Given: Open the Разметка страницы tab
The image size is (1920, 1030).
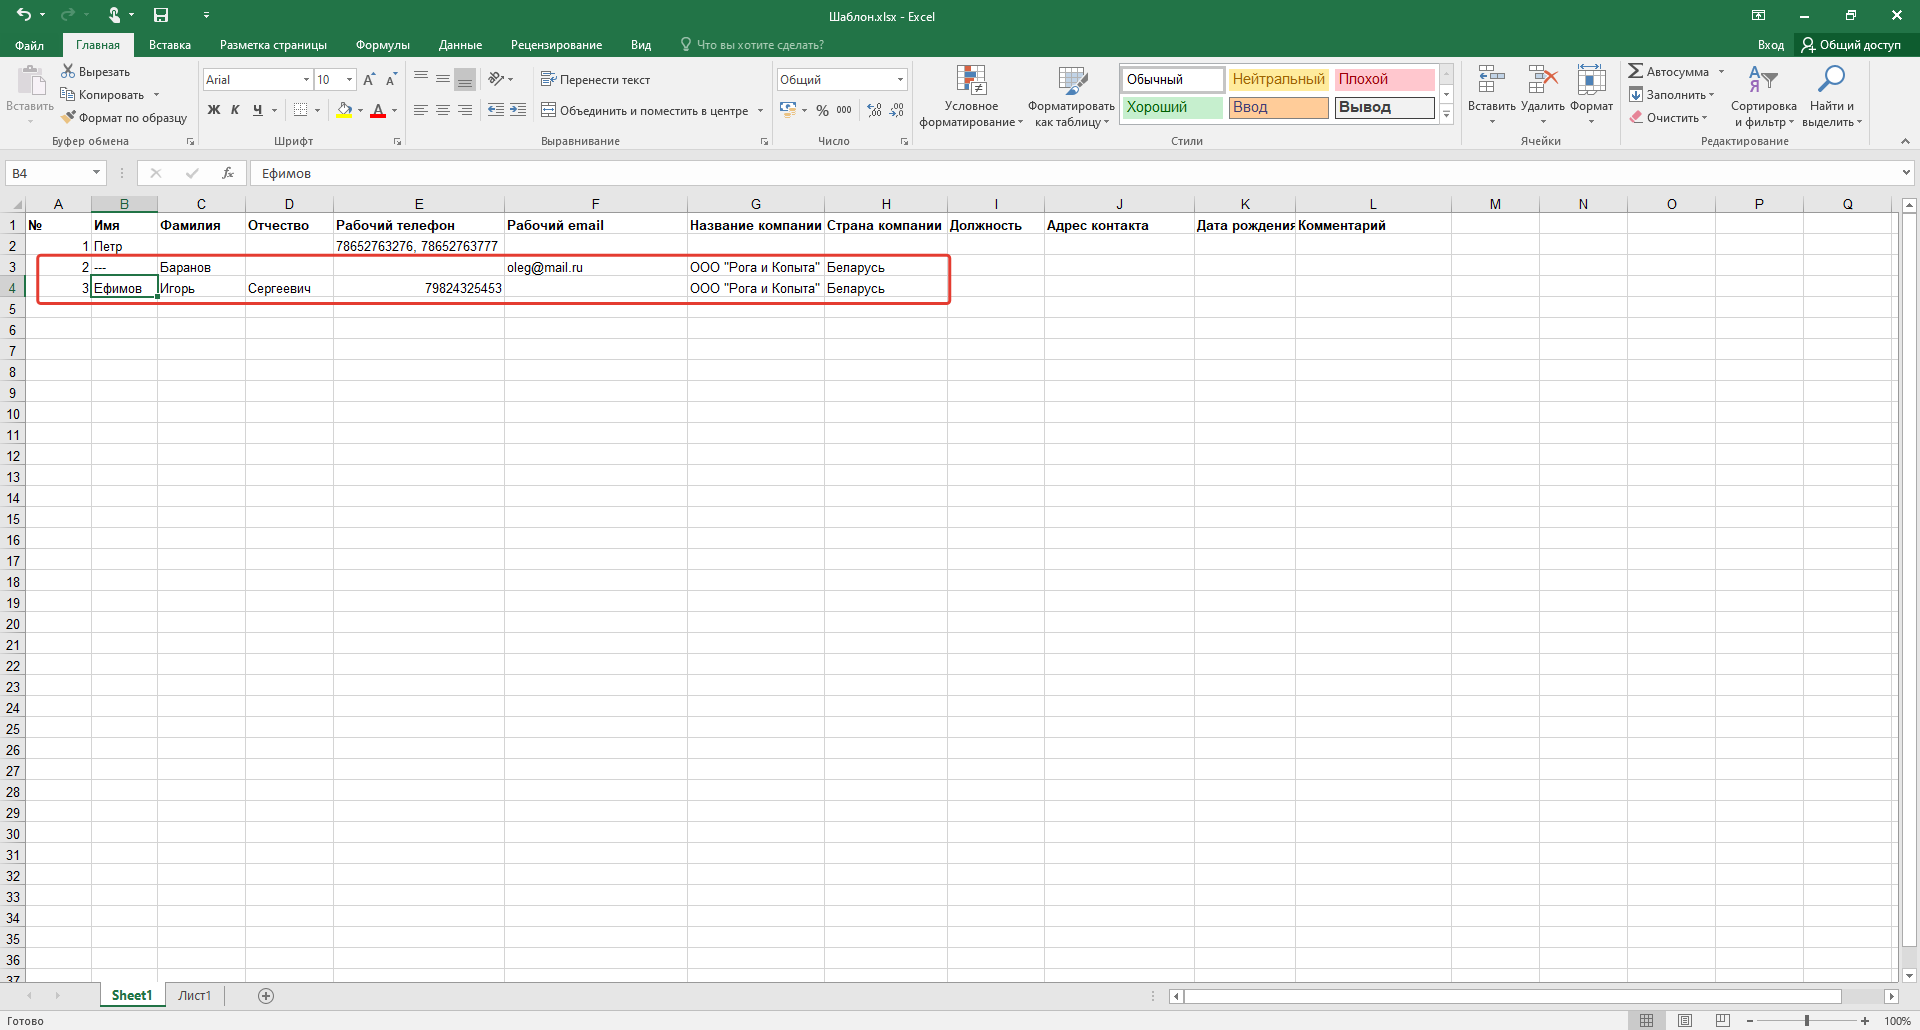Looking at the screenshot, I should coord(273,45).
